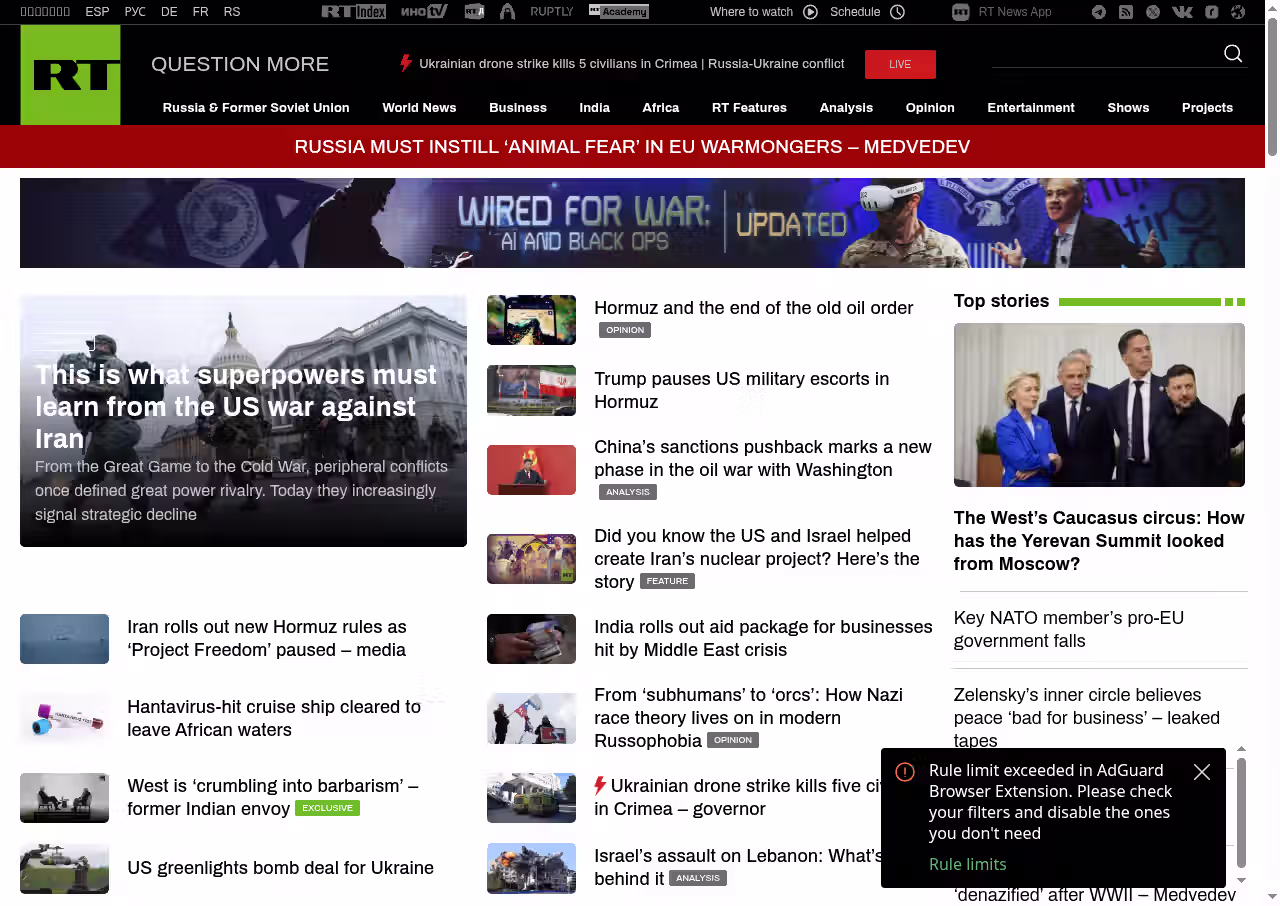Open the Hormuz oil order article thumbnail
This screenshot has height=906, width=1280.
tap(531, 320)
